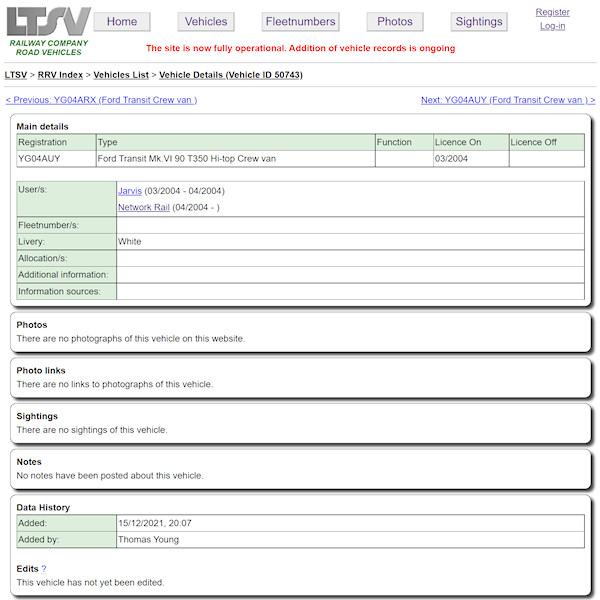Go to the Vehicles section

click(x=206, y=22)
